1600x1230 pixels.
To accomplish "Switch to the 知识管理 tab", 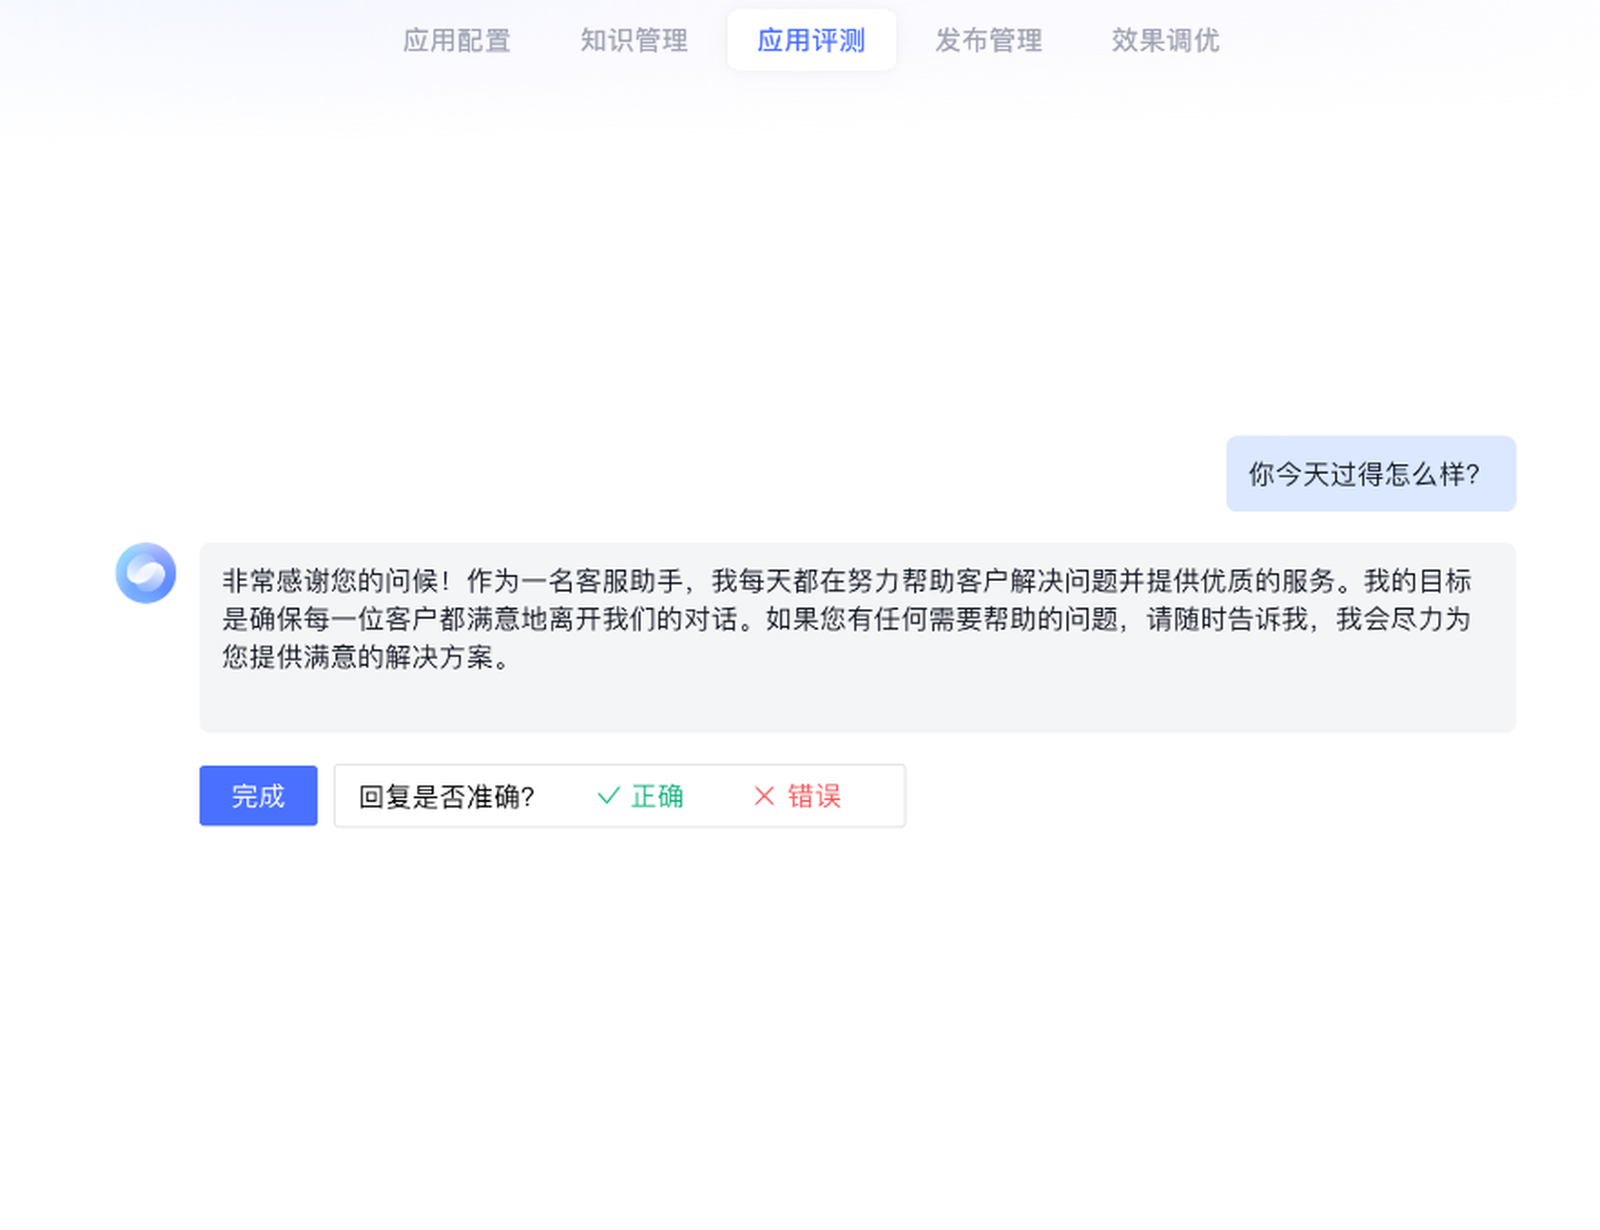I will 634,41.
